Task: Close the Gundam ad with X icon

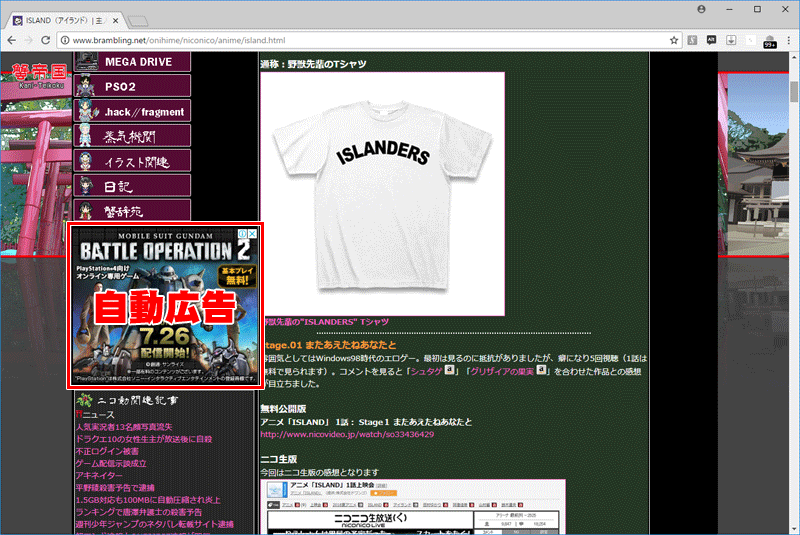Action: 252,234
